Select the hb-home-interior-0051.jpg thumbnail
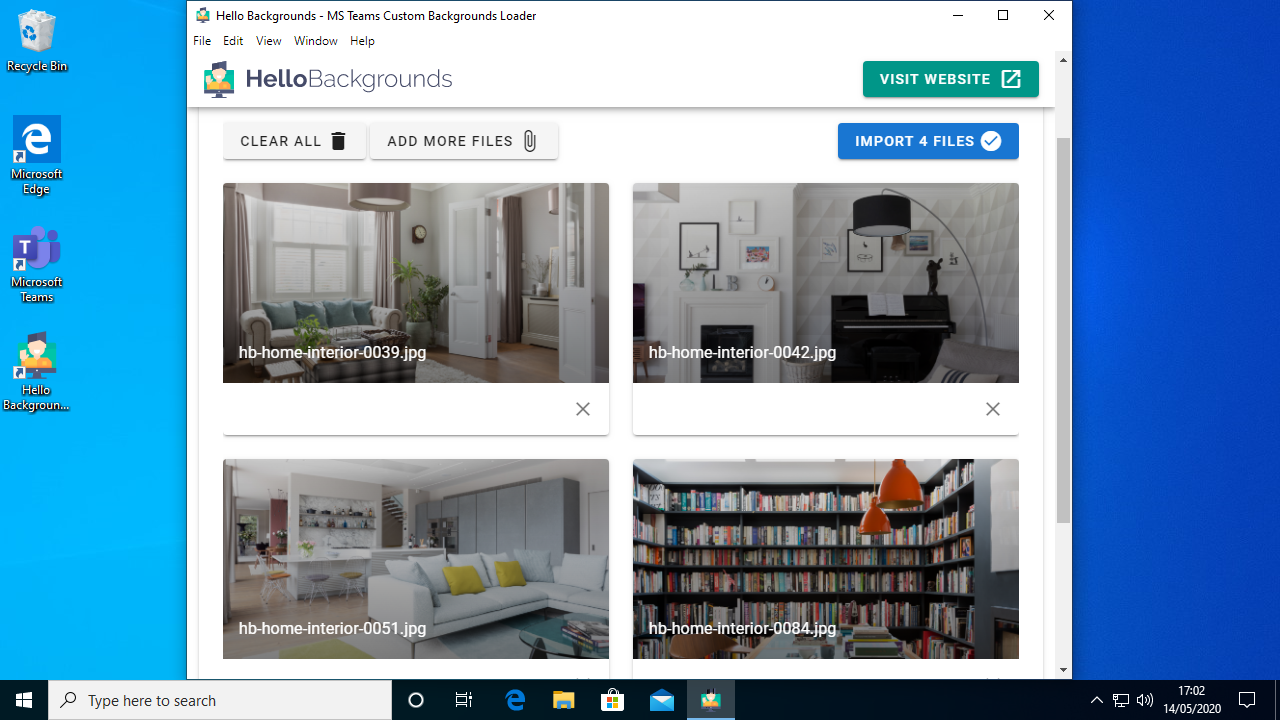 (416, 559)
